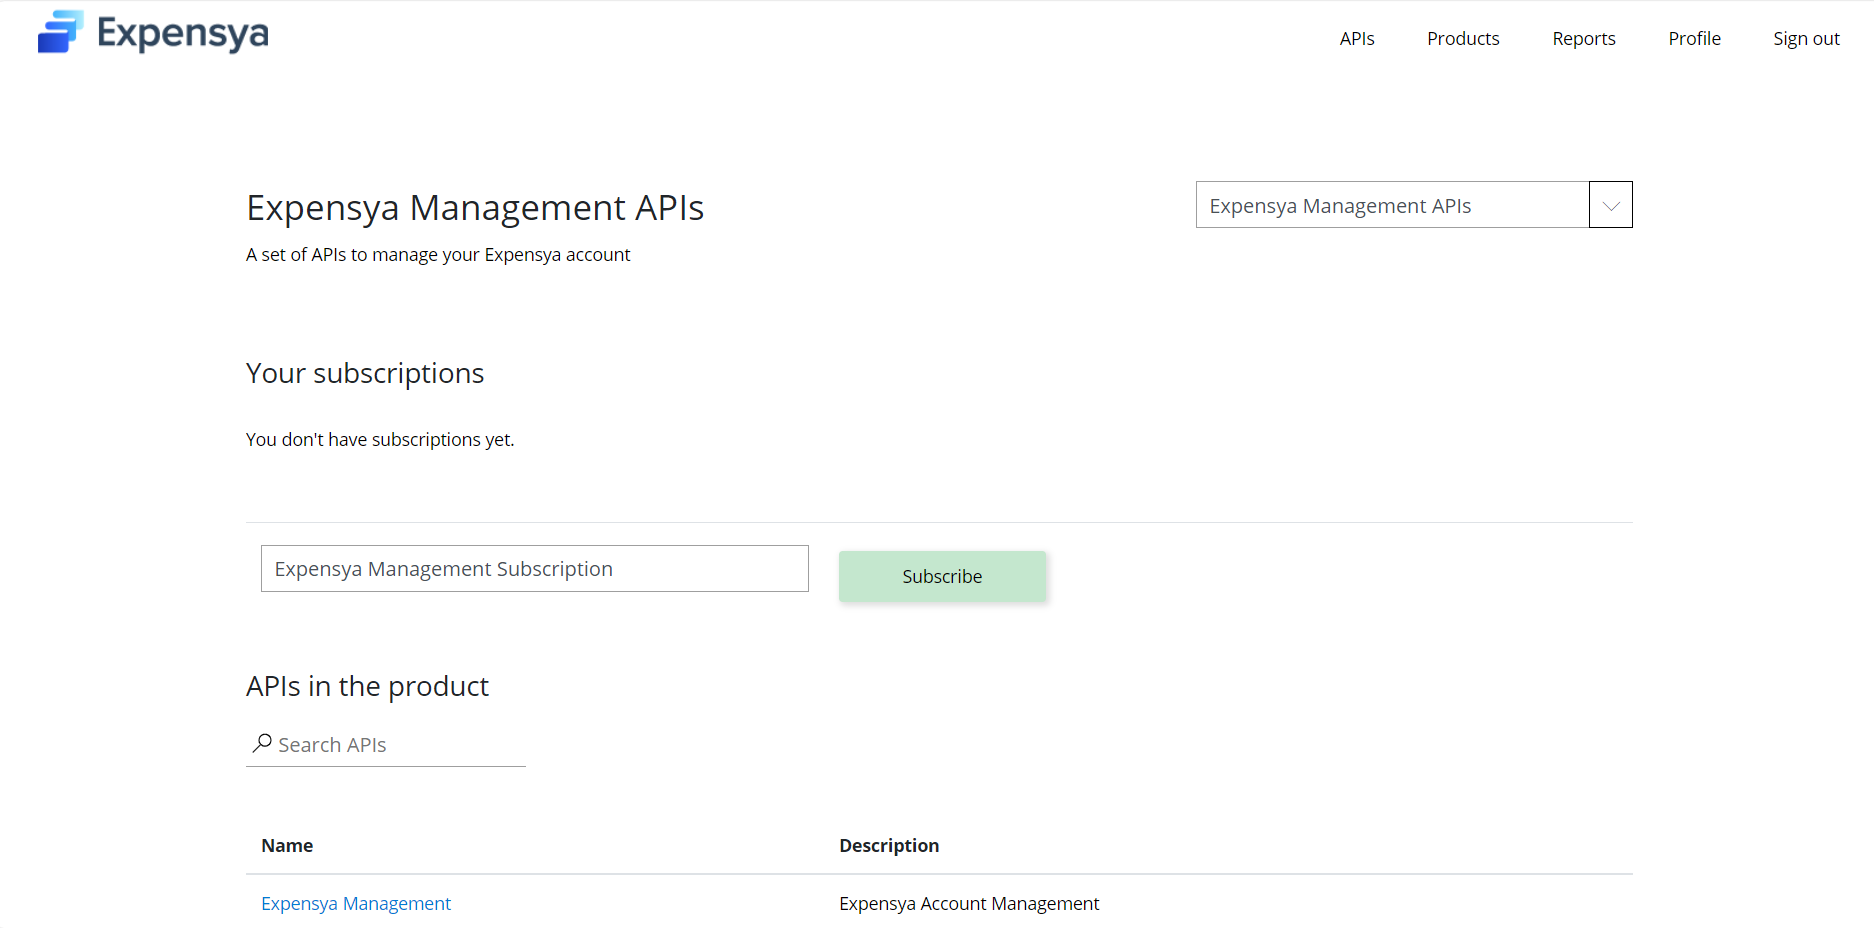Viewport: 1874px width, 928px height.
Task: Click the Expensya Account Management description cell
Action: pos(968,904)
